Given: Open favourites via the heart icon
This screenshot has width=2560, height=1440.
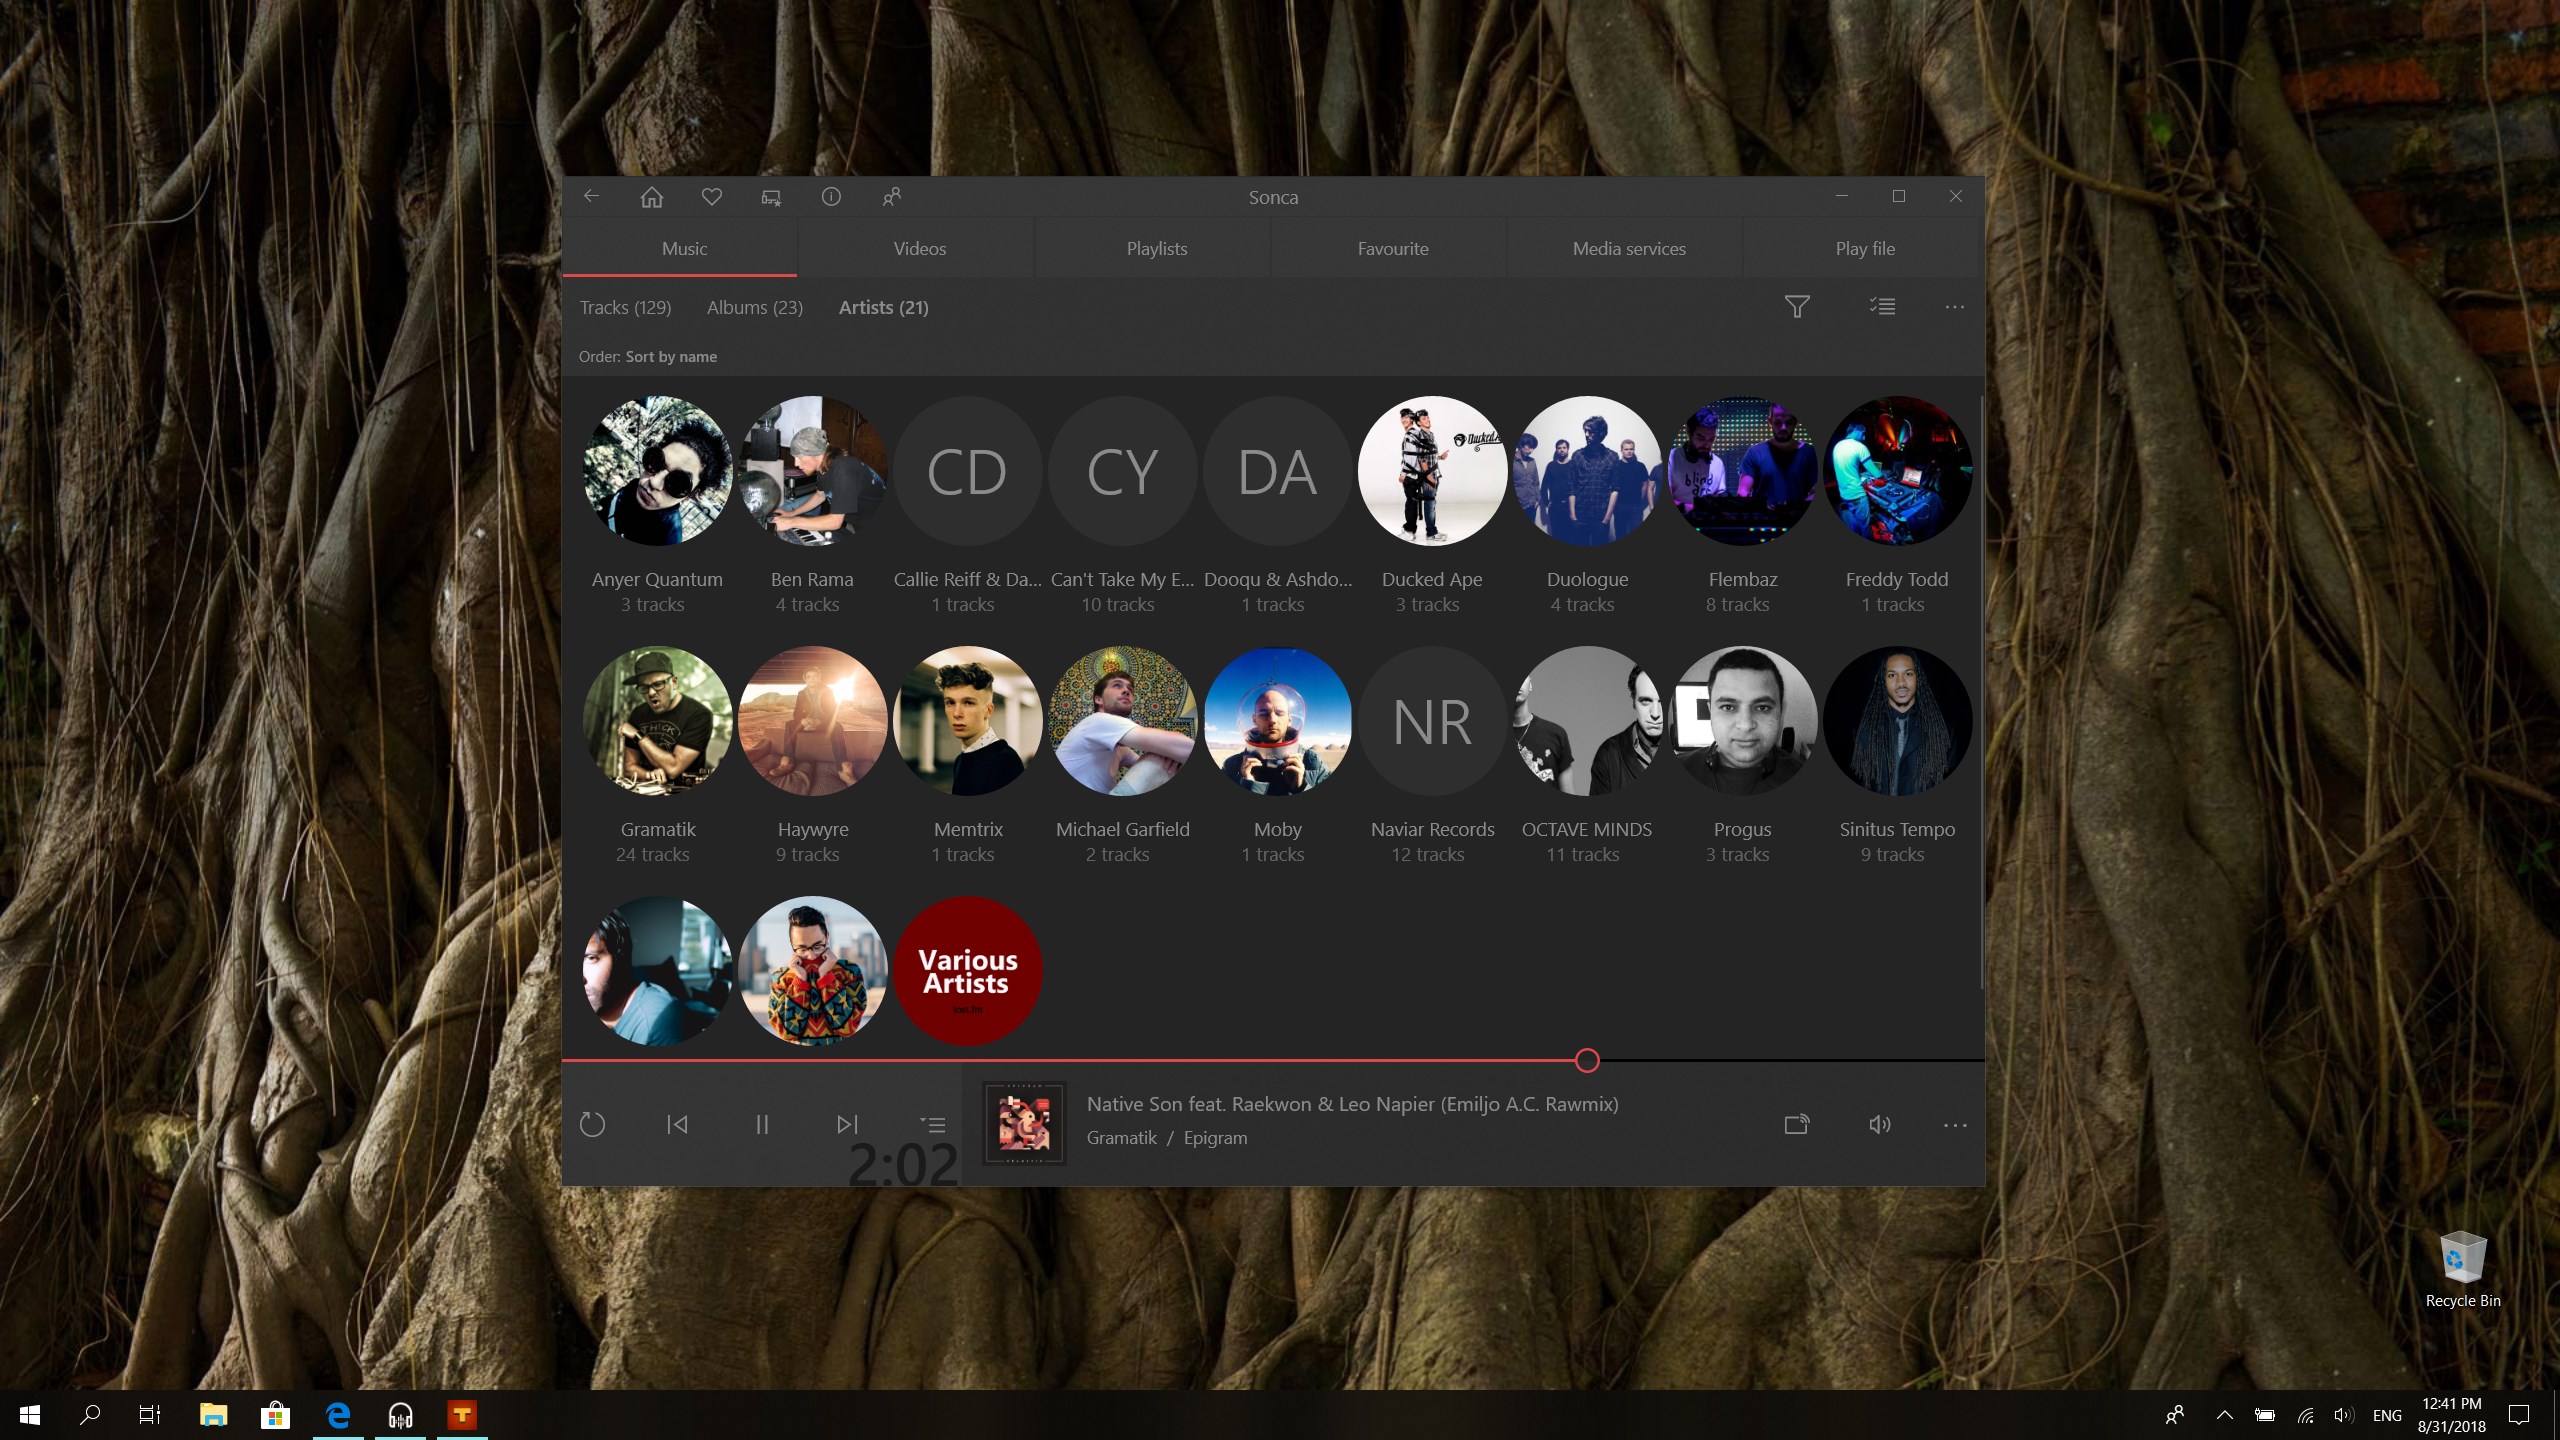Looking at the screenshot, I should coord(711,196).
